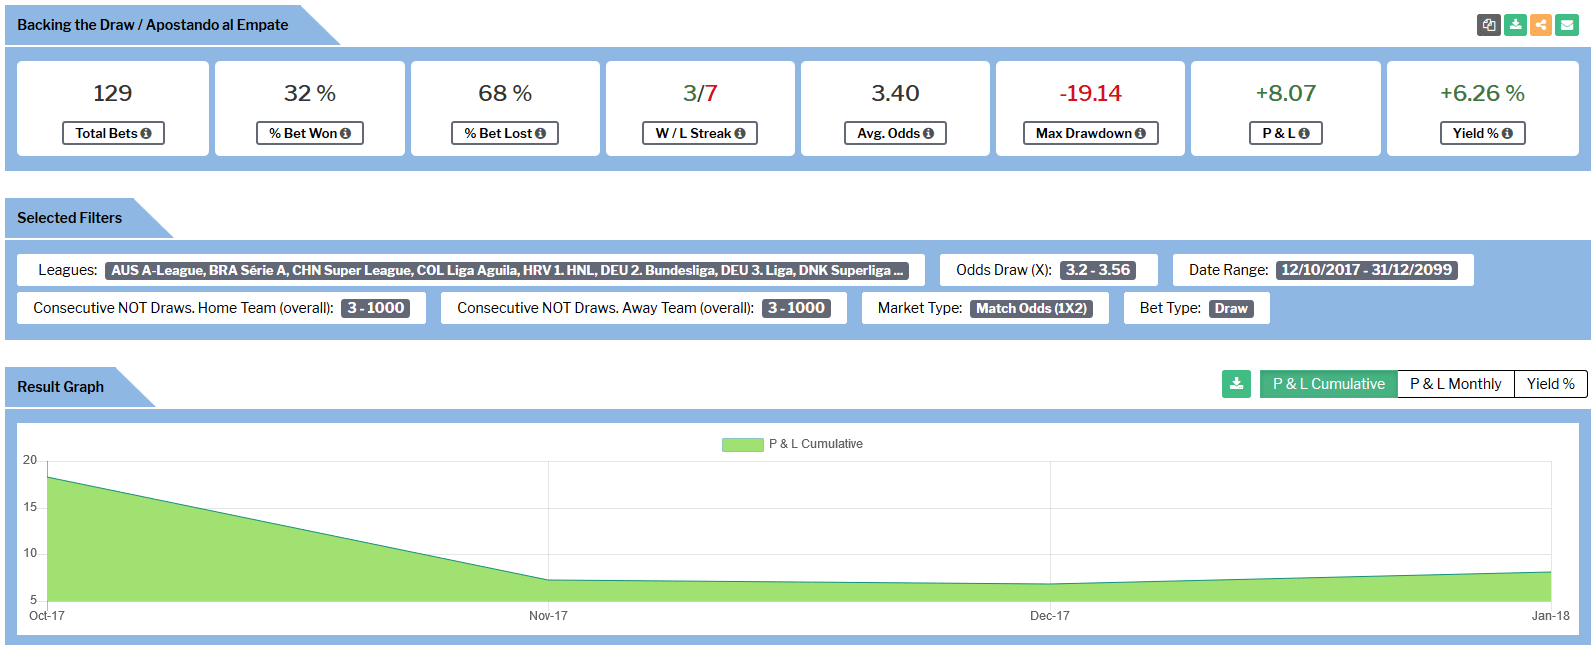Download the result graph image

coord(1236,384)
